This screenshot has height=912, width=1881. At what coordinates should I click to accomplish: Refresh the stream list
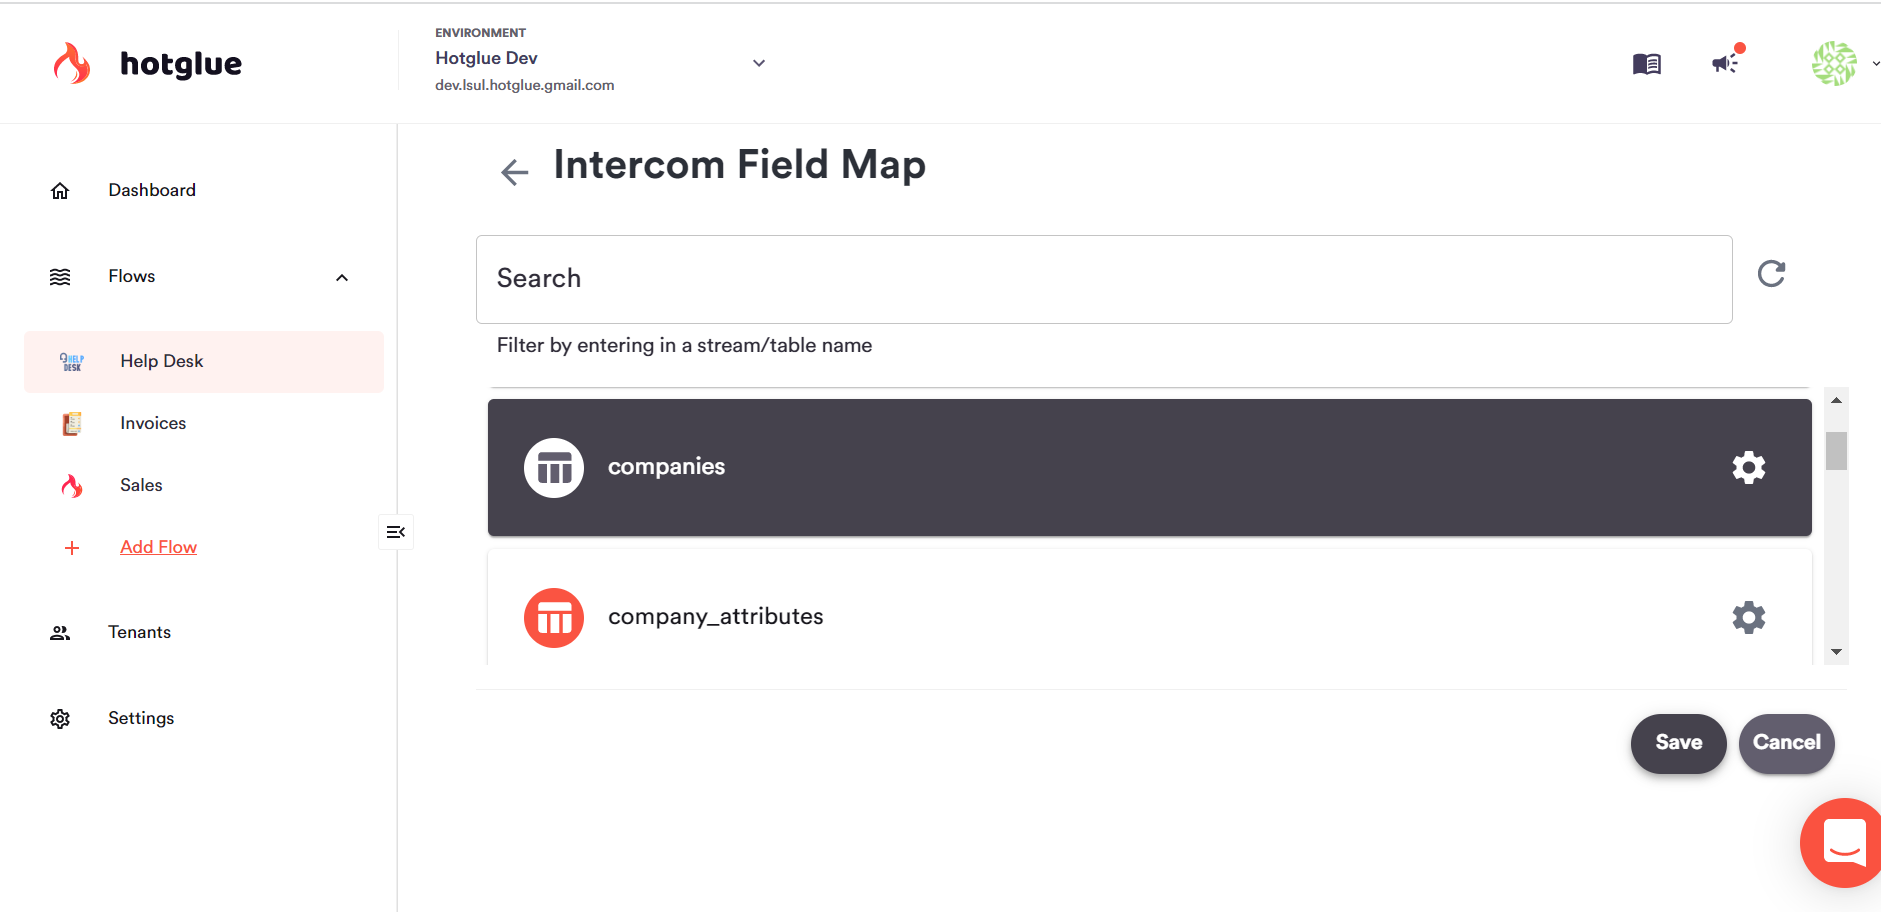pos(1771,274)
